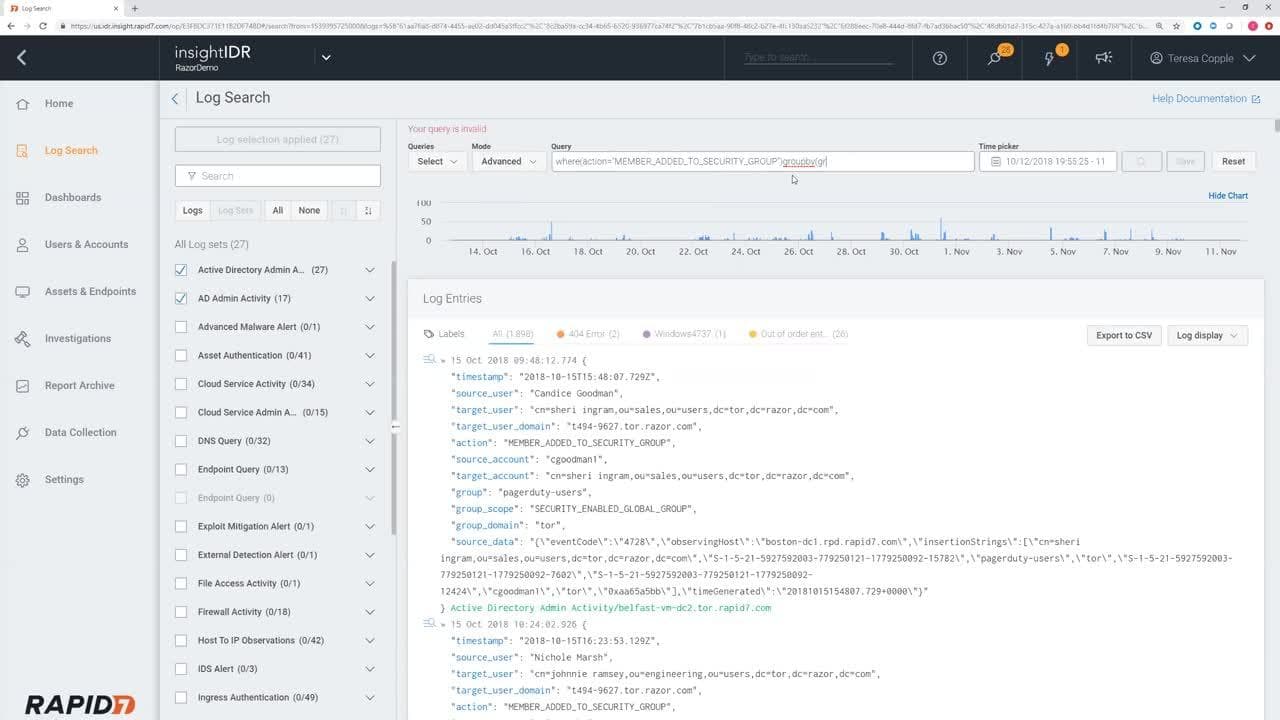Open the Queries Select dropdown
The height and width of the screenshot is (720, 1280).
(437, 161)
